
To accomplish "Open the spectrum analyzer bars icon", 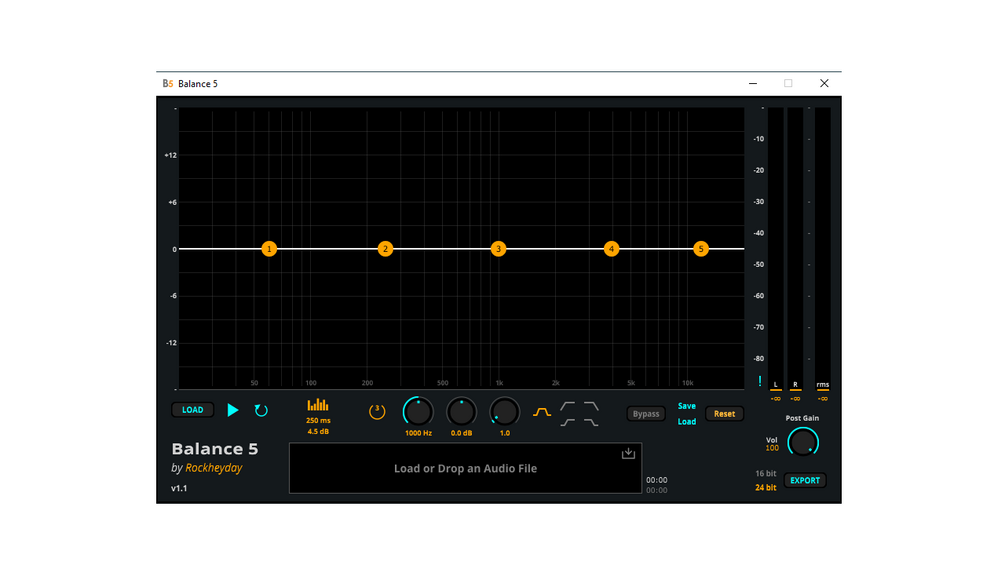I will [x=318, y=405].
